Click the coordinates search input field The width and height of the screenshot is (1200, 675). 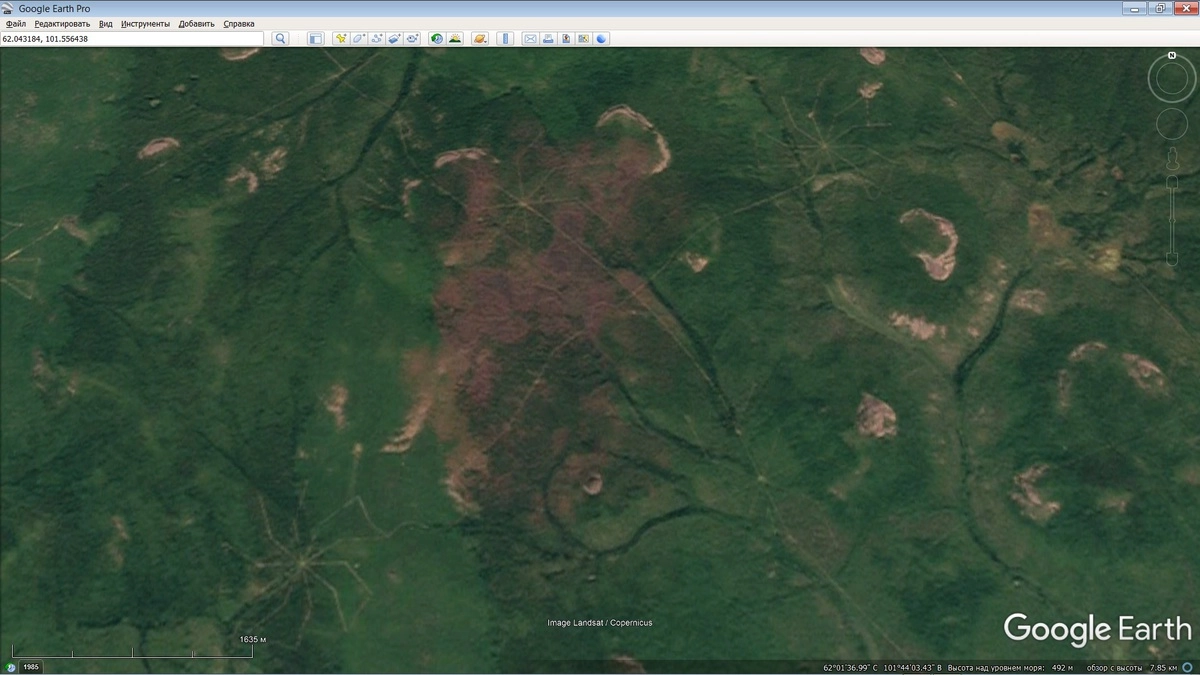click(132, 39)
